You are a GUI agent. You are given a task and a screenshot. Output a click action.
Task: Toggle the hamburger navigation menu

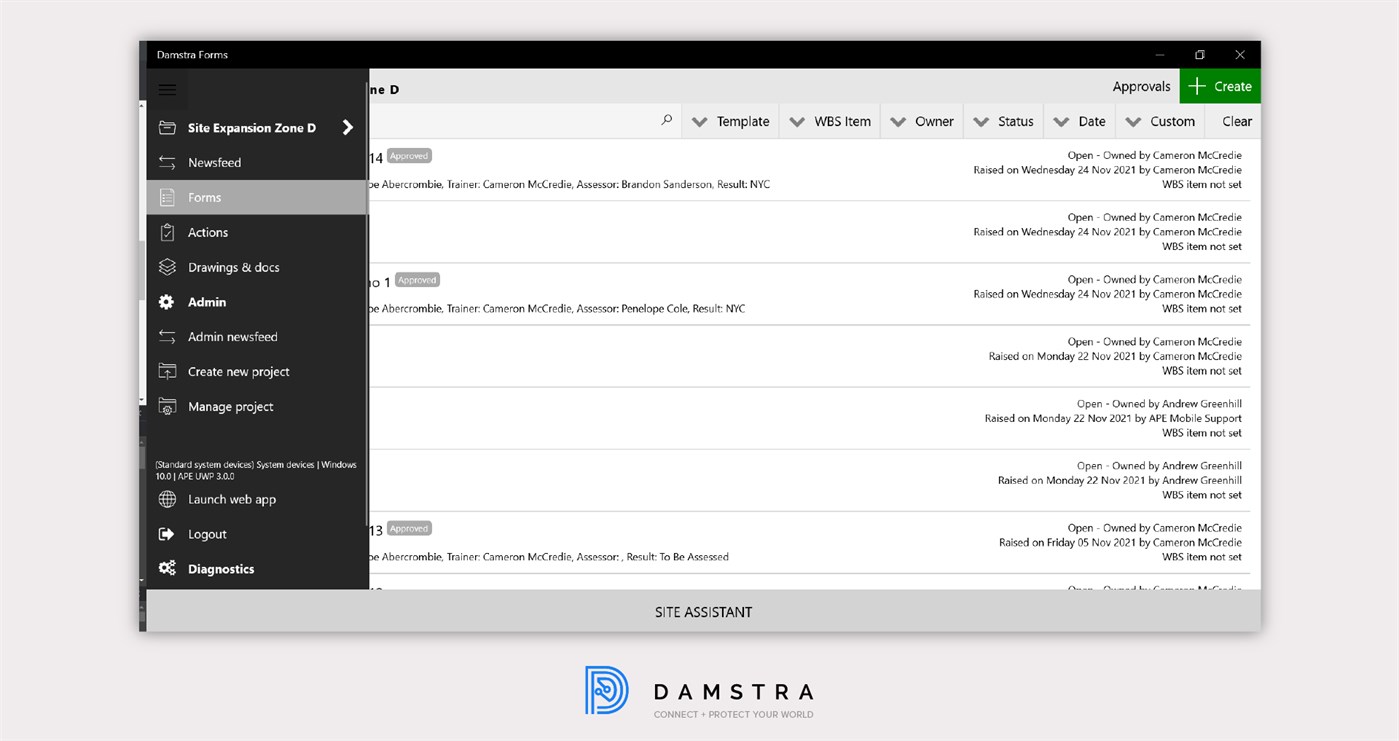tap(167, 89)
